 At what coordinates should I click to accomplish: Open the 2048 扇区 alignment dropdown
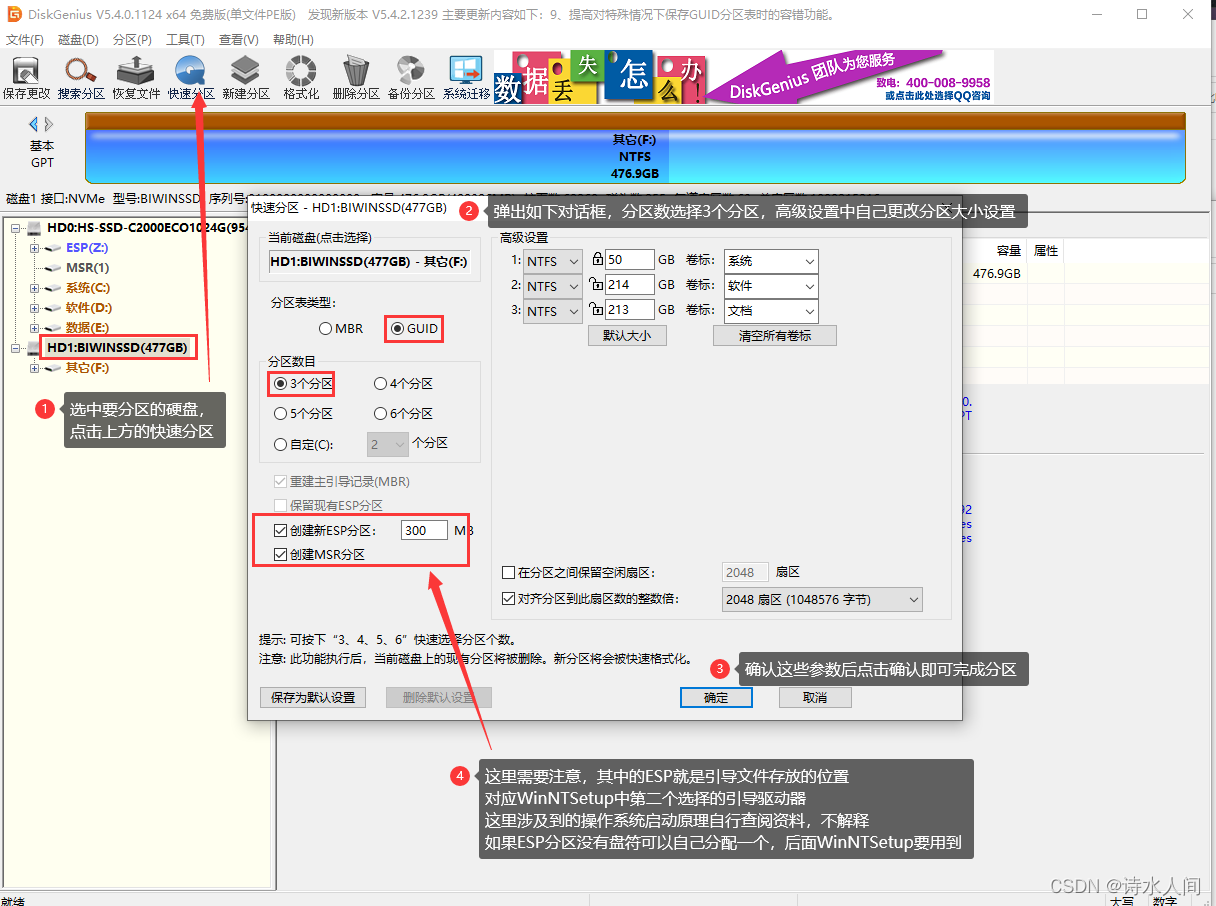click(822, 599)
